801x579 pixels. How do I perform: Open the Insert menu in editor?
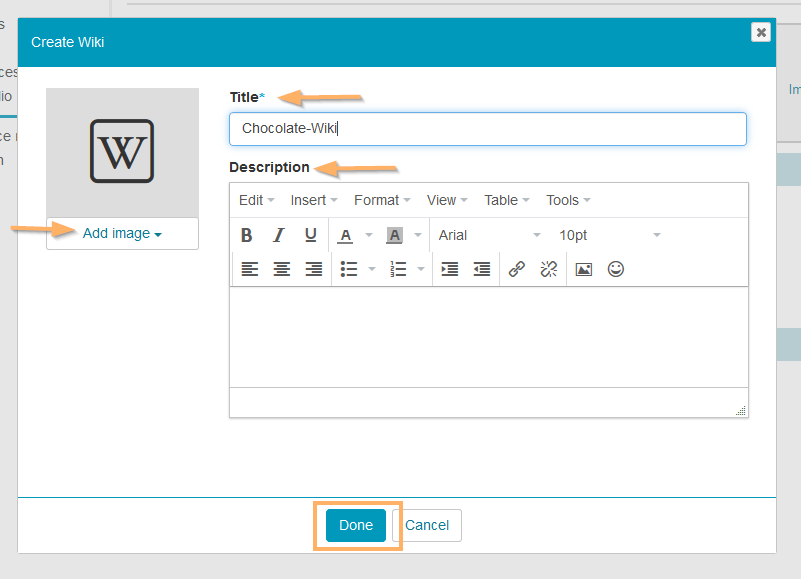[314, 200]
